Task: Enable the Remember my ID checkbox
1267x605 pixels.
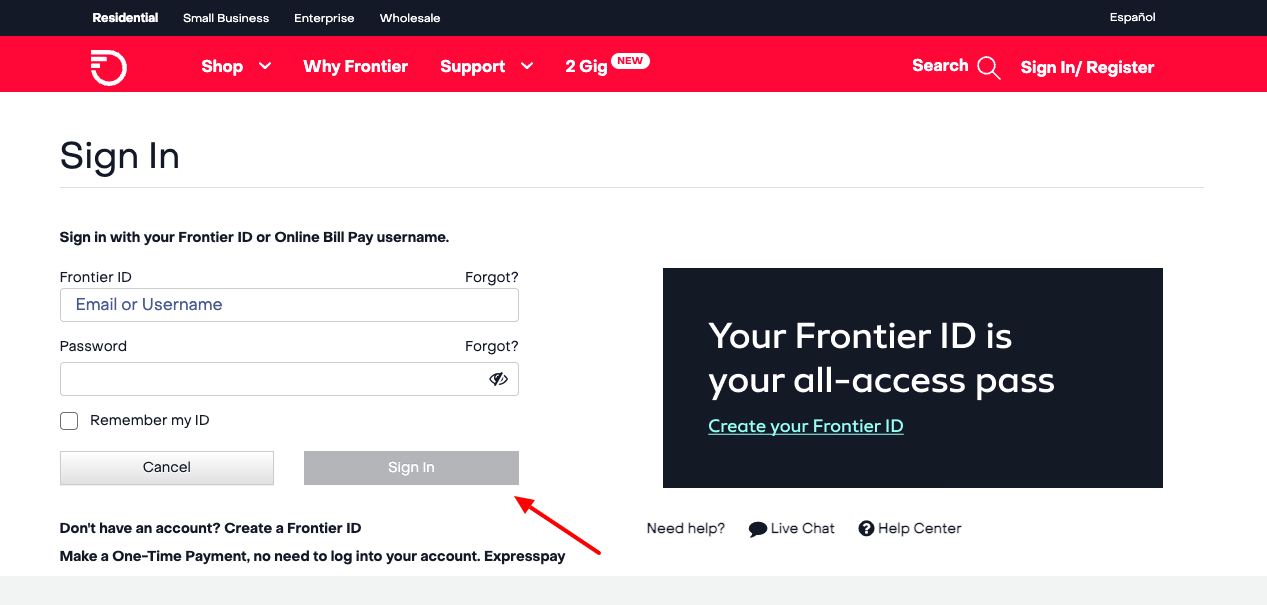Action: click(68, 421)
